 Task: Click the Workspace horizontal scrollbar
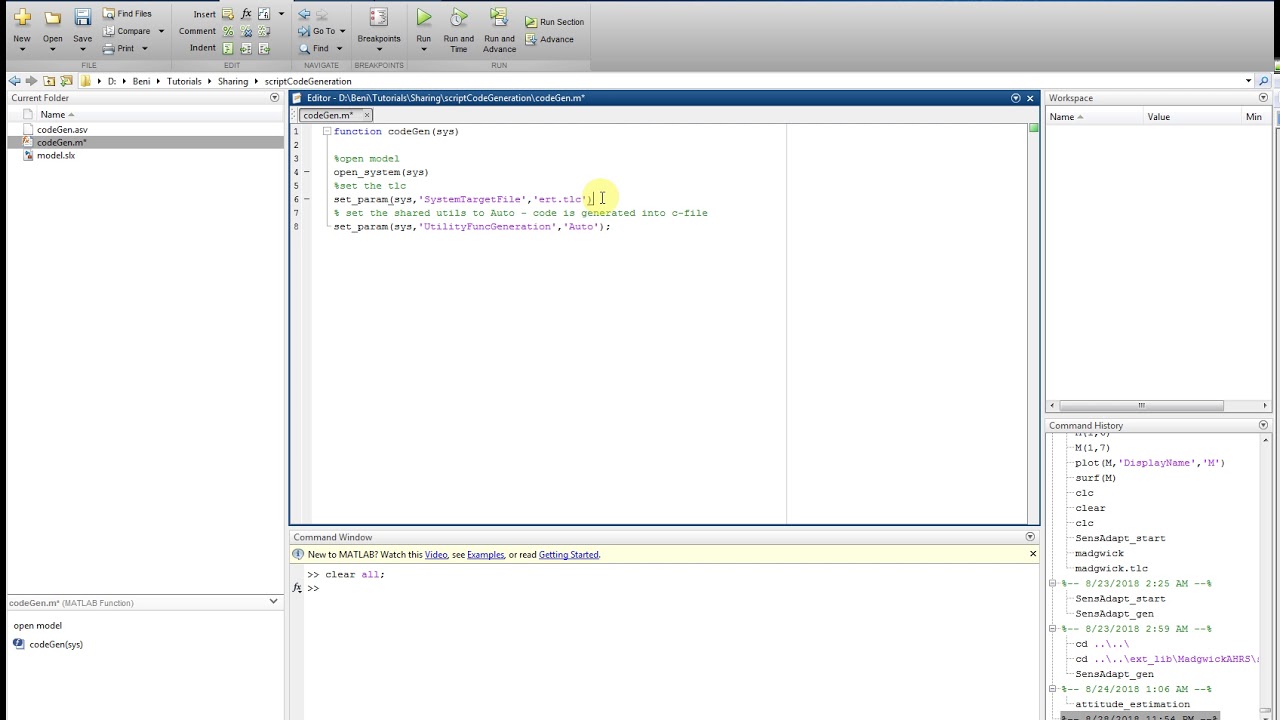[x=1141, y=406]
